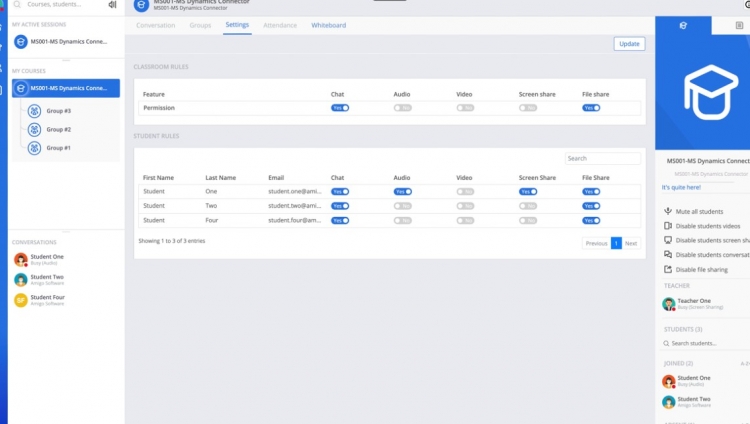Open Group #2 in the course tree

click(x=58, y=129)
